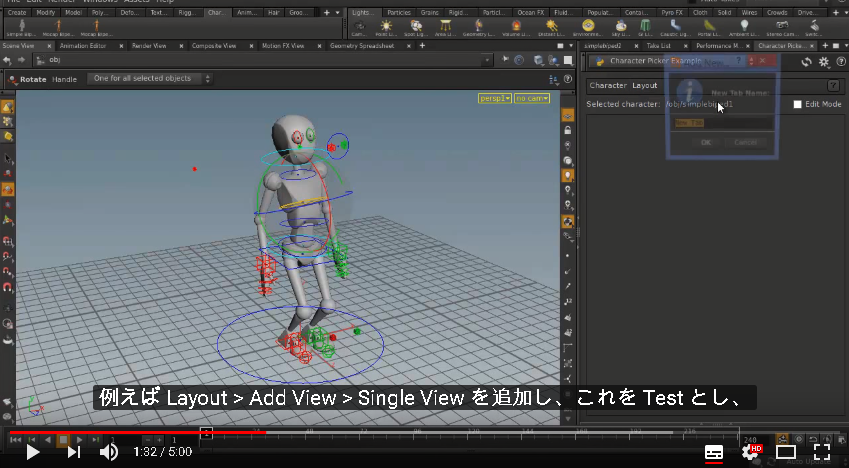Screen dimensions: 849x468
Task: Click the viewport lock icon
Action: [567, 131]
